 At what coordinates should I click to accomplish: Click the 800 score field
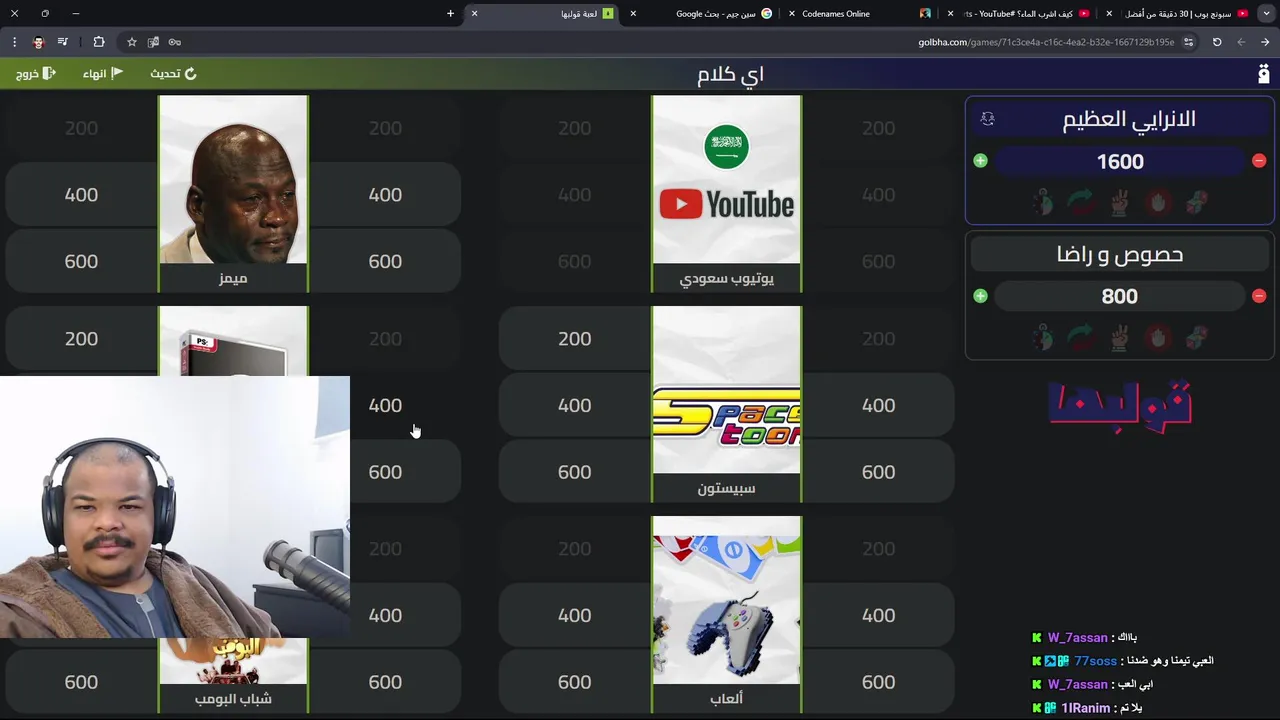pyautogui.click(x=1120, y=296)
